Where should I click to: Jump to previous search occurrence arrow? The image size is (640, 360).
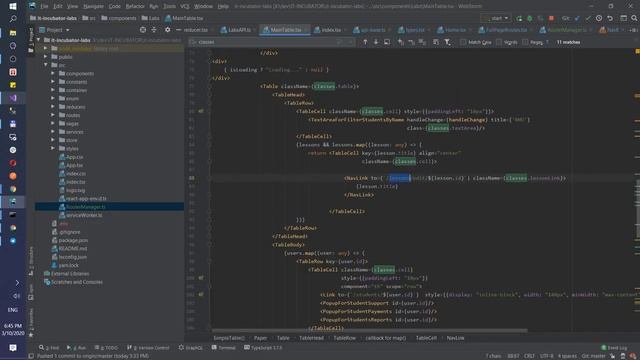pyautogui.click(x=365, y=42)
